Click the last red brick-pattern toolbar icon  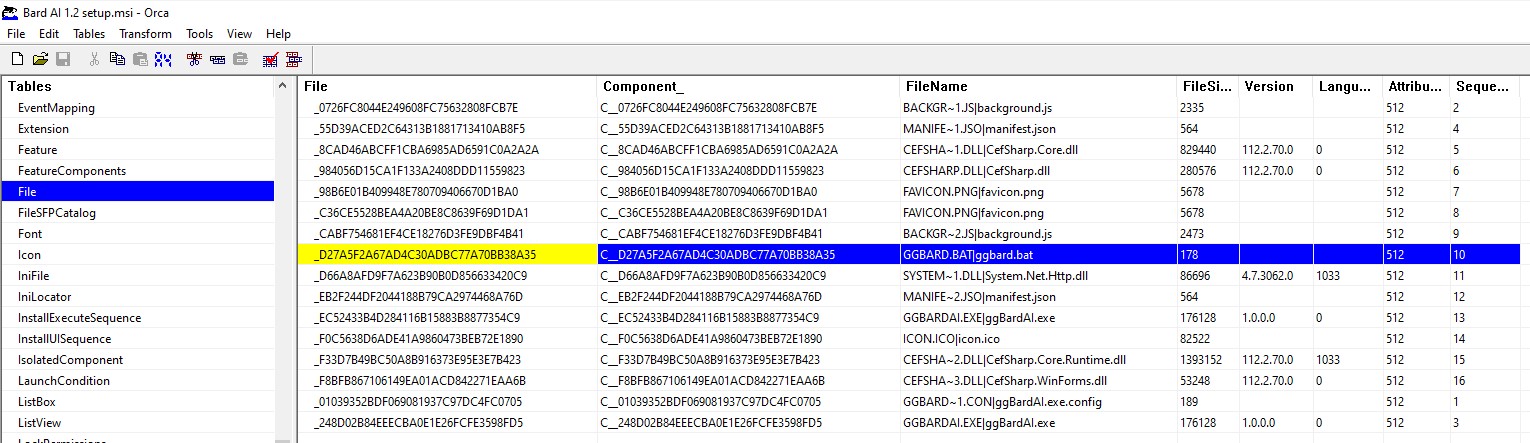[294, 59]
